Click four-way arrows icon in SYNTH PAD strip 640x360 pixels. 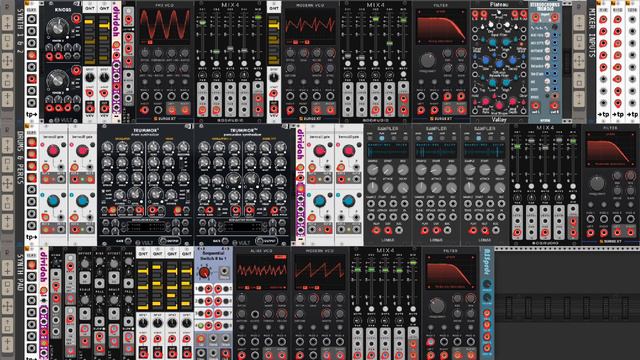[x=7, y=306]
